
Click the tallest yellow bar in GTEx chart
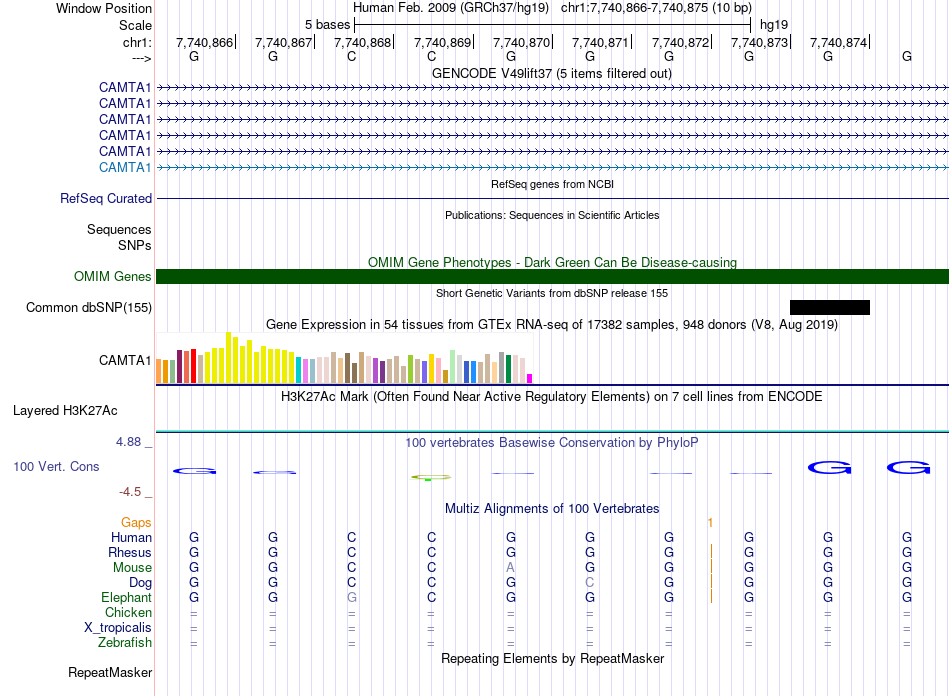228,357
